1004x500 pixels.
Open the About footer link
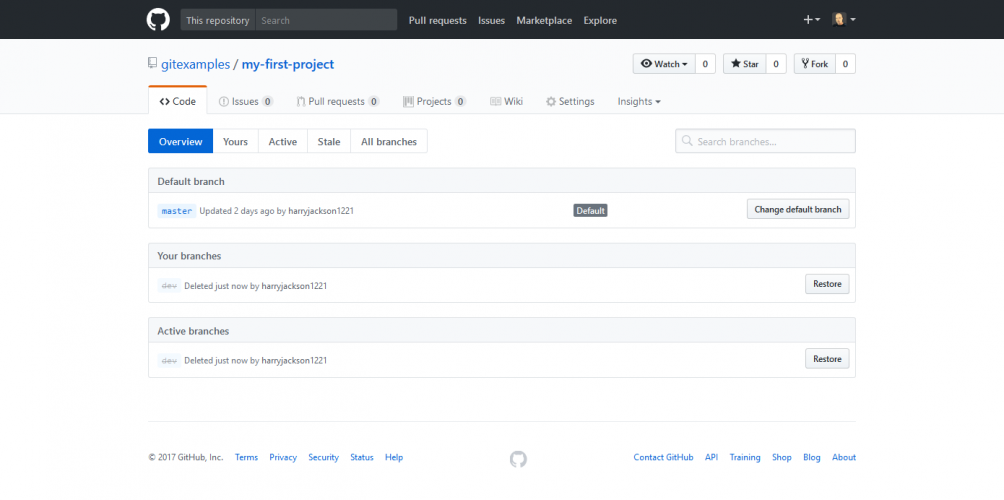point(844,457)
